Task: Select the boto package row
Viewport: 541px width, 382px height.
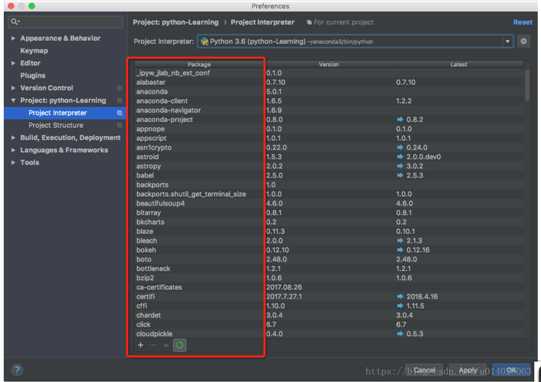Action: tap(329, 259)
